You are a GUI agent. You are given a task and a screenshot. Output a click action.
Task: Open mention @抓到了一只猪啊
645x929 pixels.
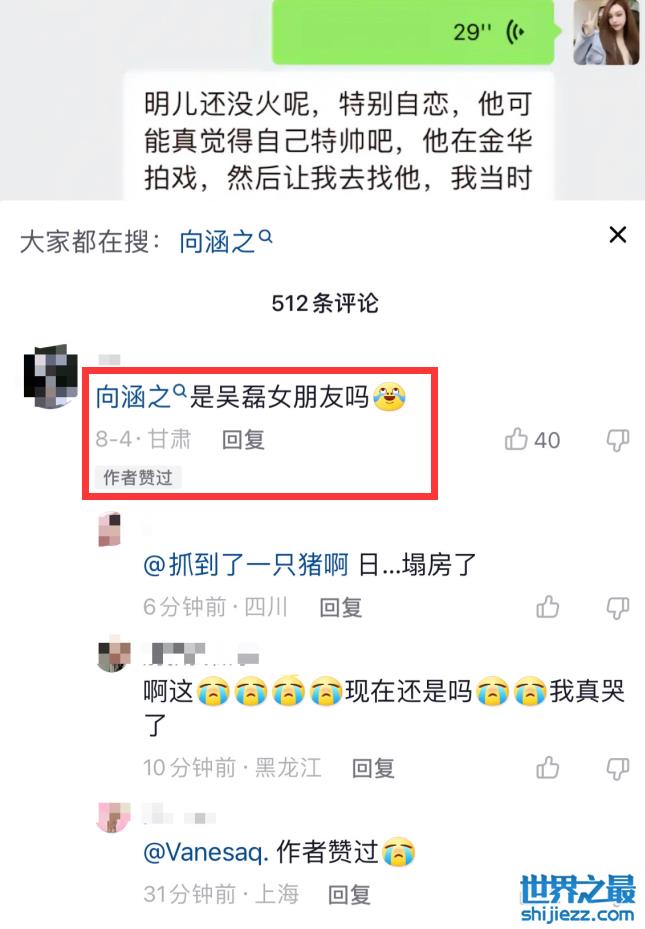(246, 565)
